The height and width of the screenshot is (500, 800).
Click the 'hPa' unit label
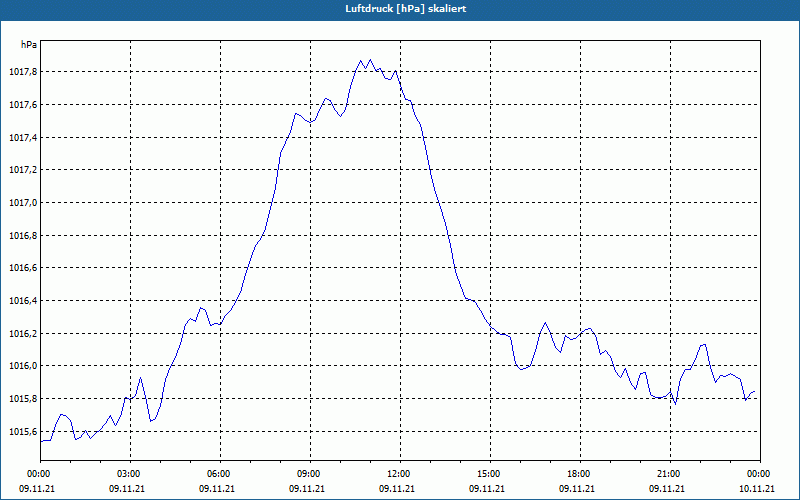pyautogui.click(x=29, y=45)
